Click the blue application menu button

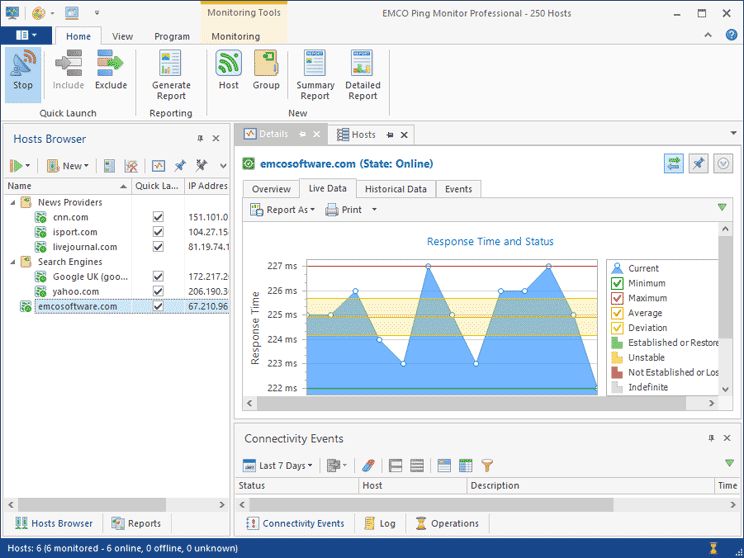coord(26,35)
